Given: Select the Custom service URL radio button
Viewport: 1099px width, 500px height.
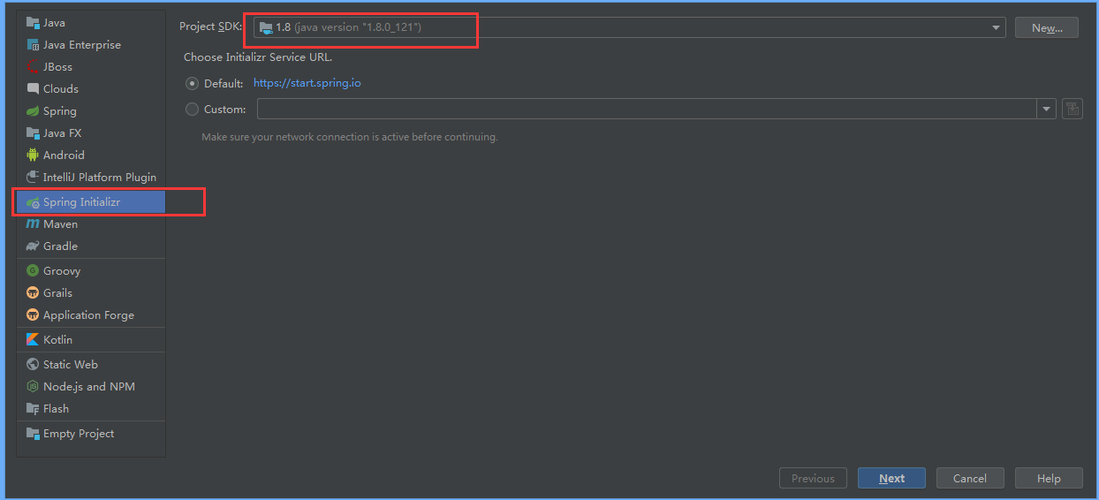Looking at the screenshot, I should (x=192, y=109).
